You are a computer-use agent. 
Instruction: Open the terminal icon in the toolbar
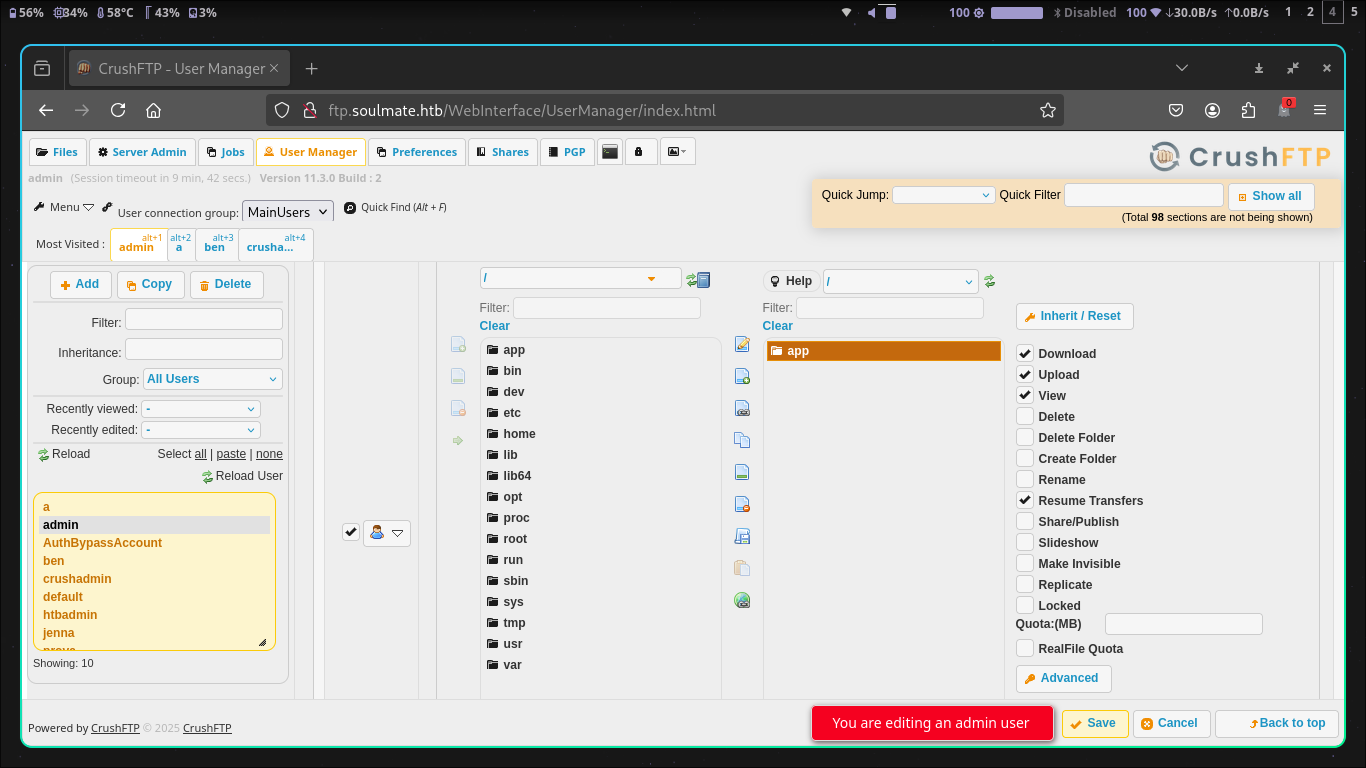610,151
